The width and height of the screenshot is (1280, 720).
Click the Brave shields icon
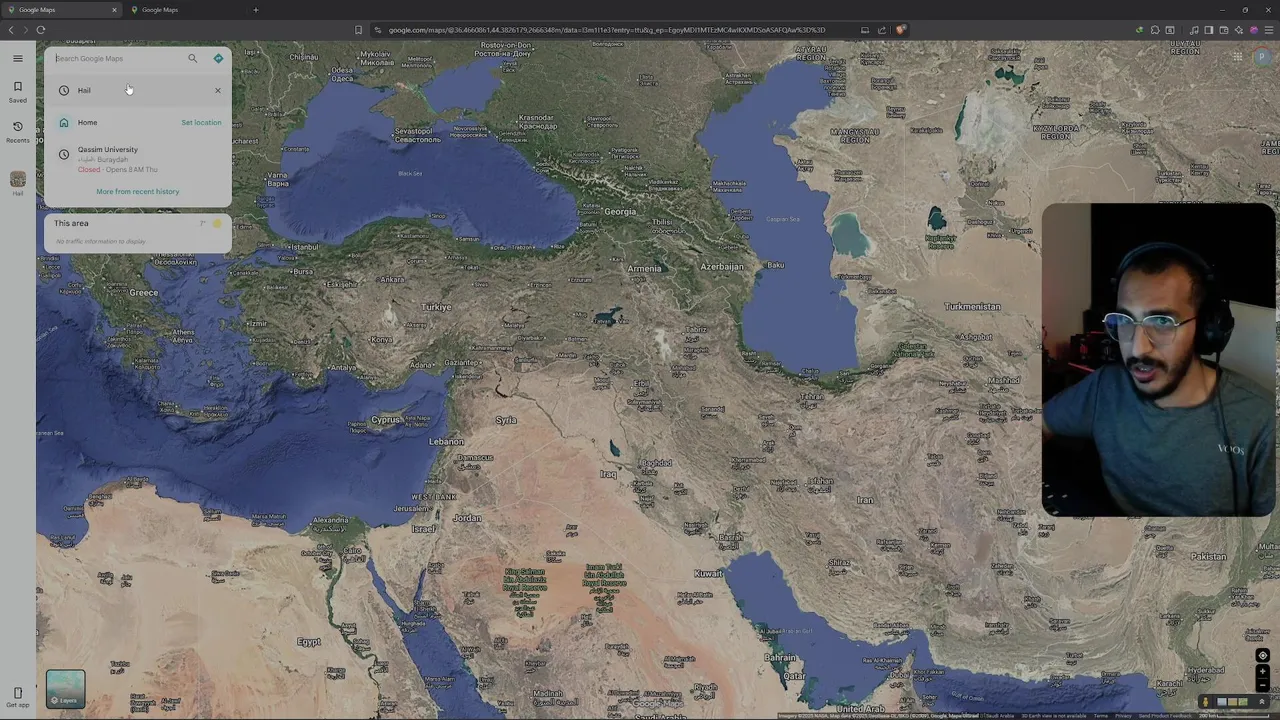coord(900,30)
